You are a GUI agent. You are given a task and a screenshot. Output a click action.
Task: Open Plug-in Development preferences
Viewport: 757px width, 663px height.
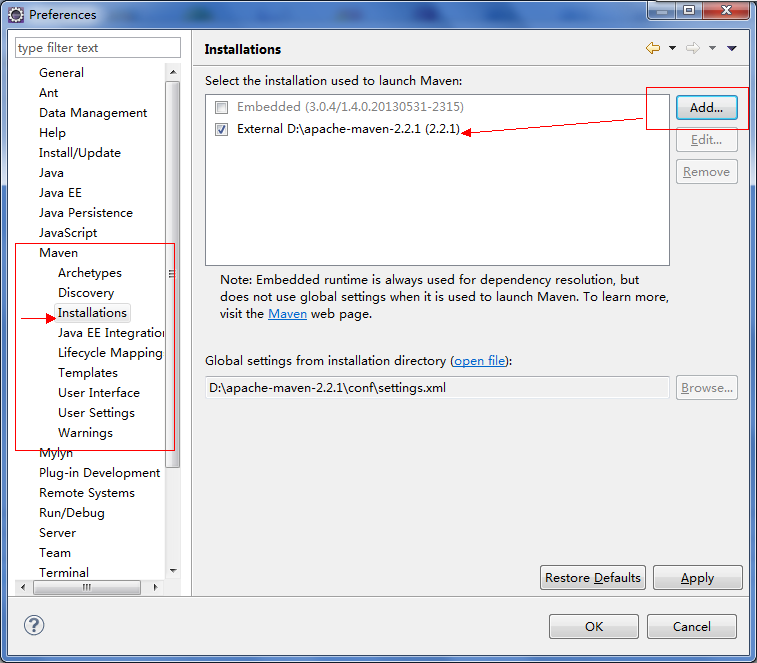coord(99,473)
